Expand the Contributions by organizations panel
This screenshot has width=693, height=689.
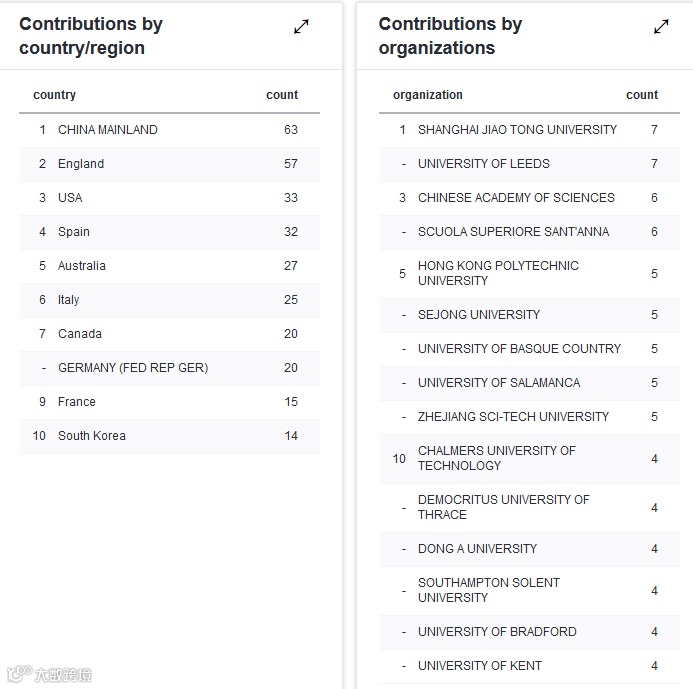661,27
